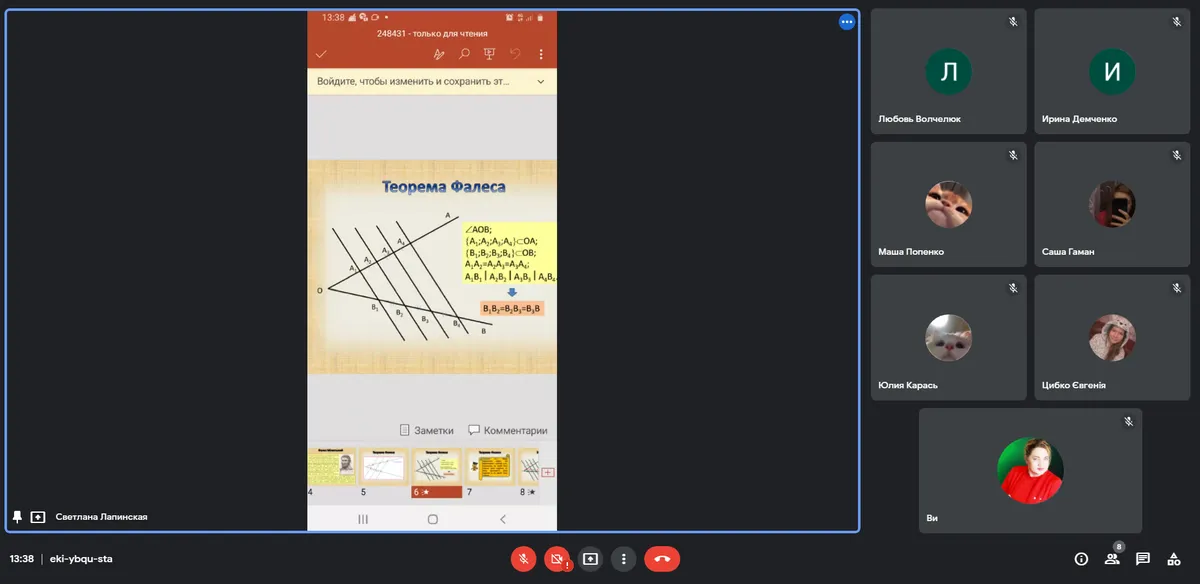Tap the Android recent apps button

click(363, 519)
